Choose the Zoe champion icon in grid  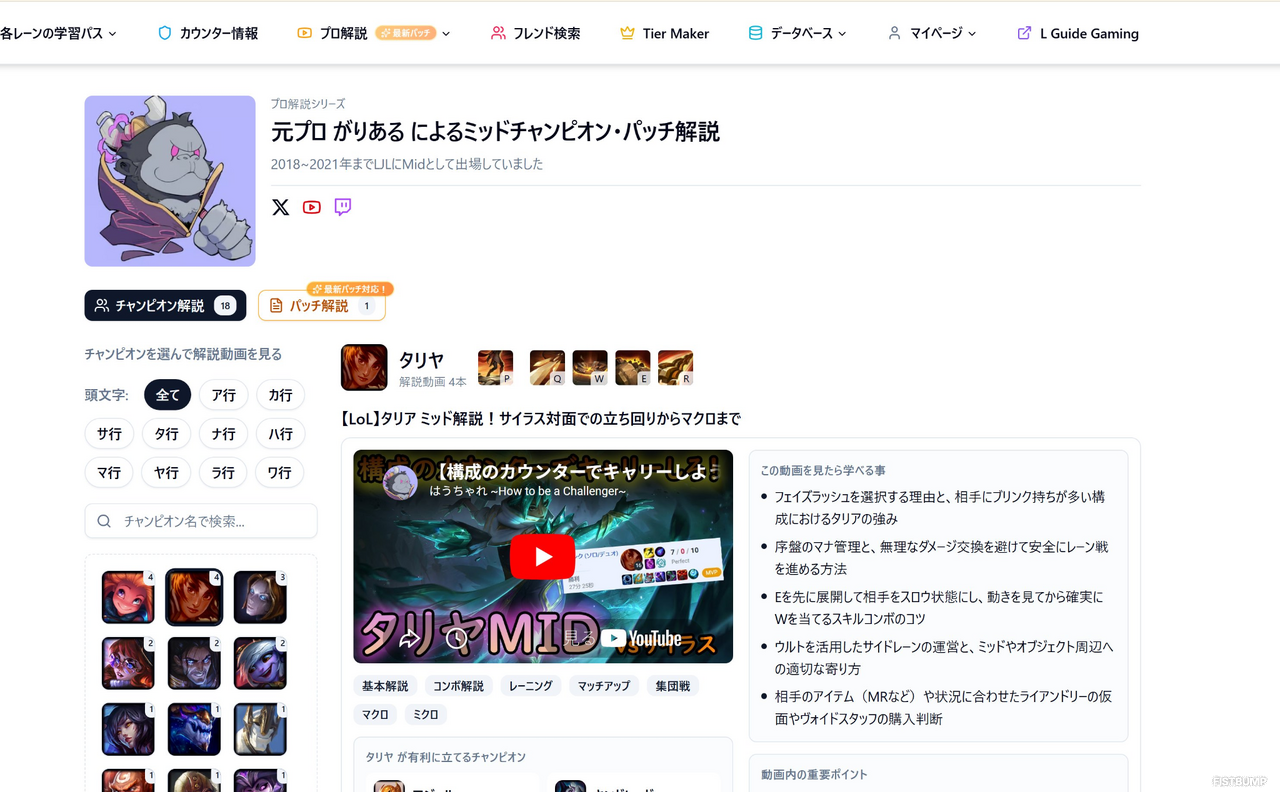tap(128, 597)
